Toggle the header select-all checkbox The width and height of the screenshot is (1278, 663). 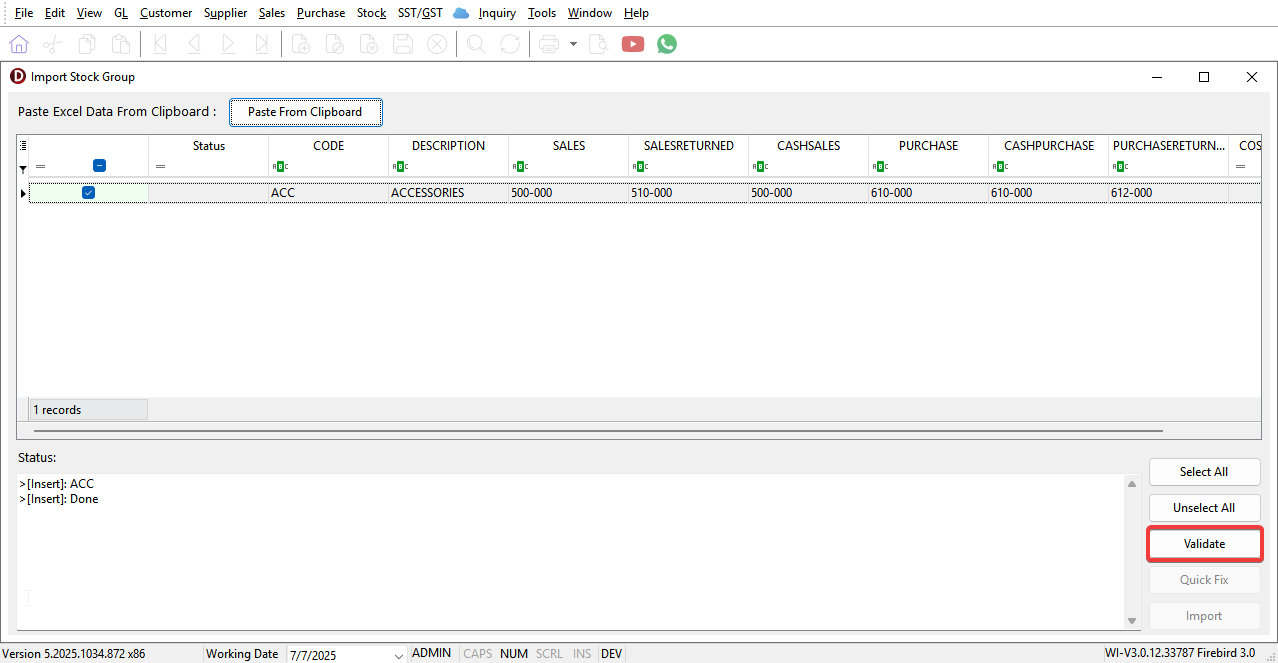(x=99, y=166)
